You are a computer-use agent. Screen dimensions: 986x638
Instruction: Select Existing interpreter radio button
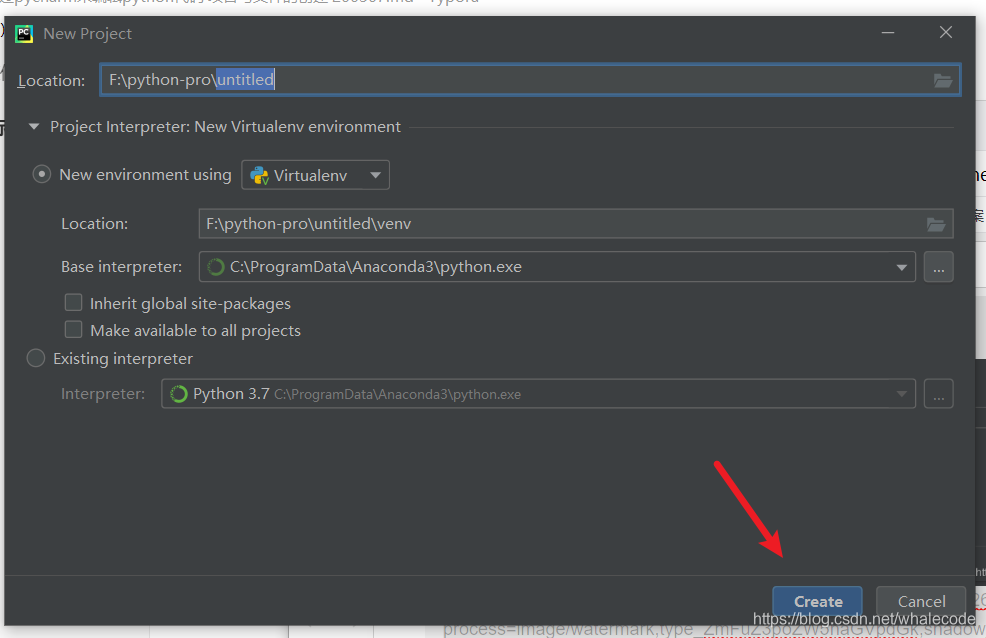[x=36, y=358]
